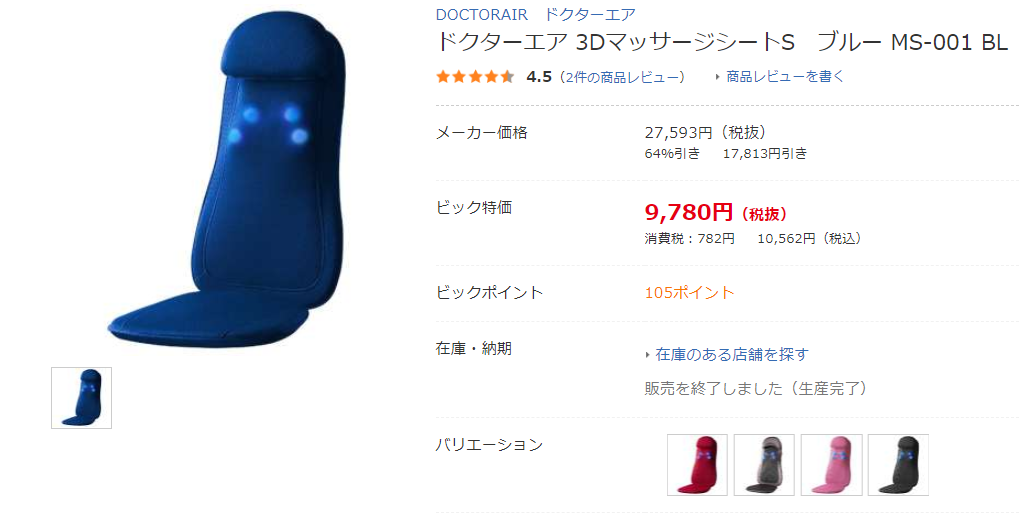Click 在庫のある店舗を探す to find stores

click(x=732, y=354)
